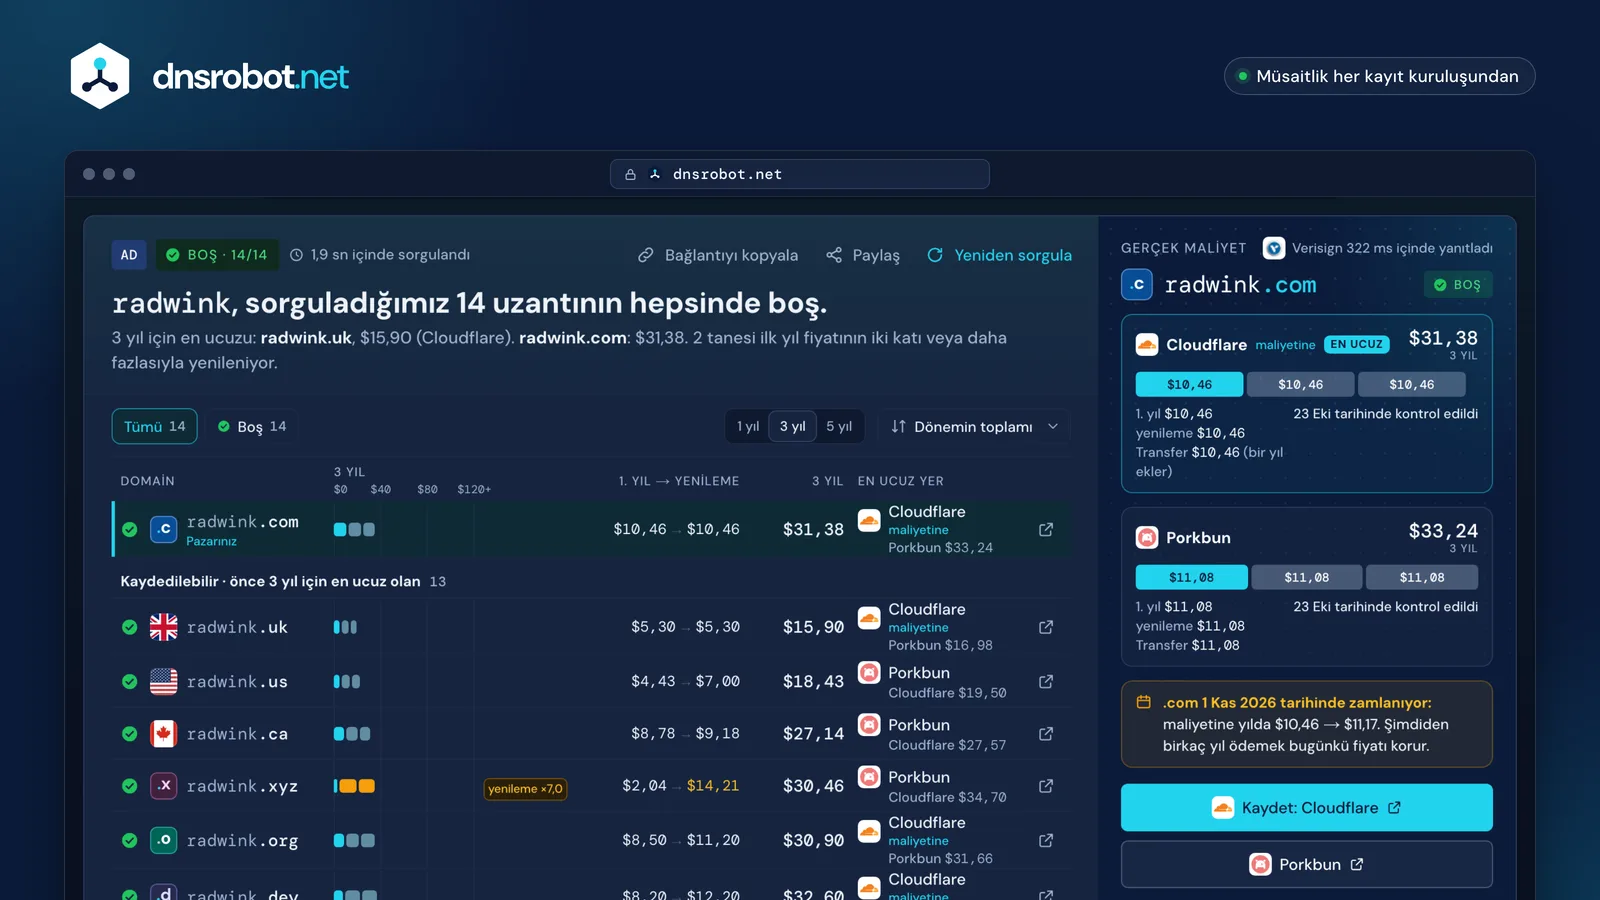The image size is (1600, 900).
Task: Click the .org TLD icon beside radwink.org
Action: tap(163, 840)
